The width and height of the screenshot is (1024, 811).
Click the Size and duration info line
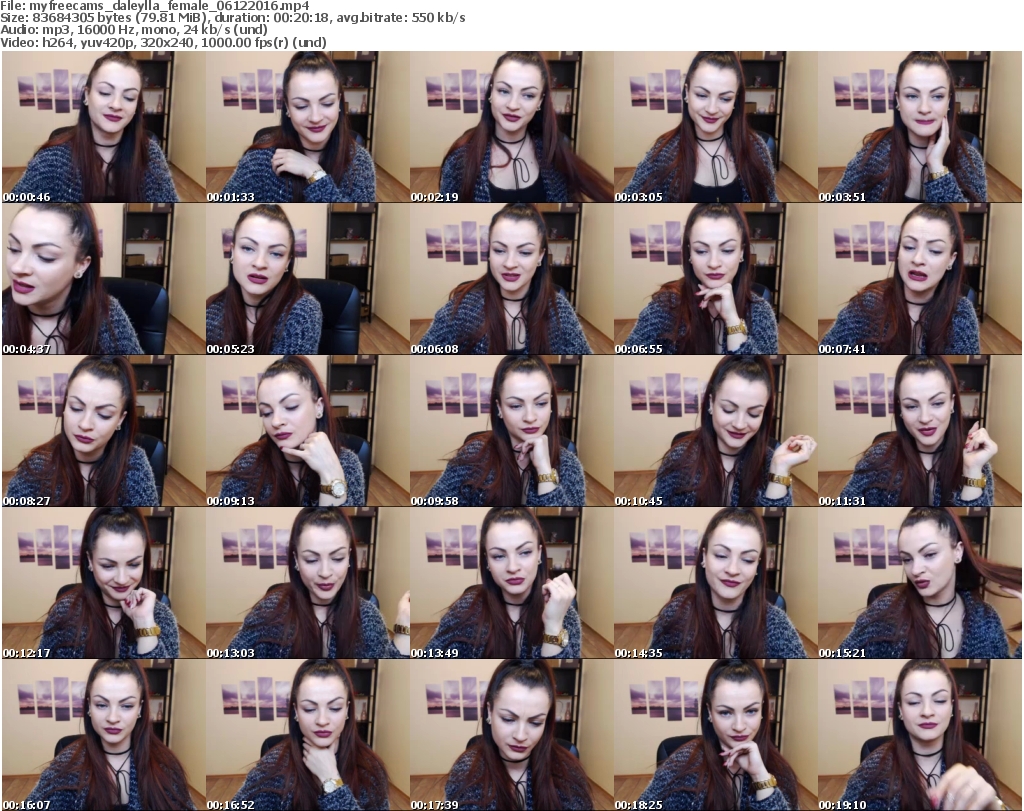pos(232,18)
